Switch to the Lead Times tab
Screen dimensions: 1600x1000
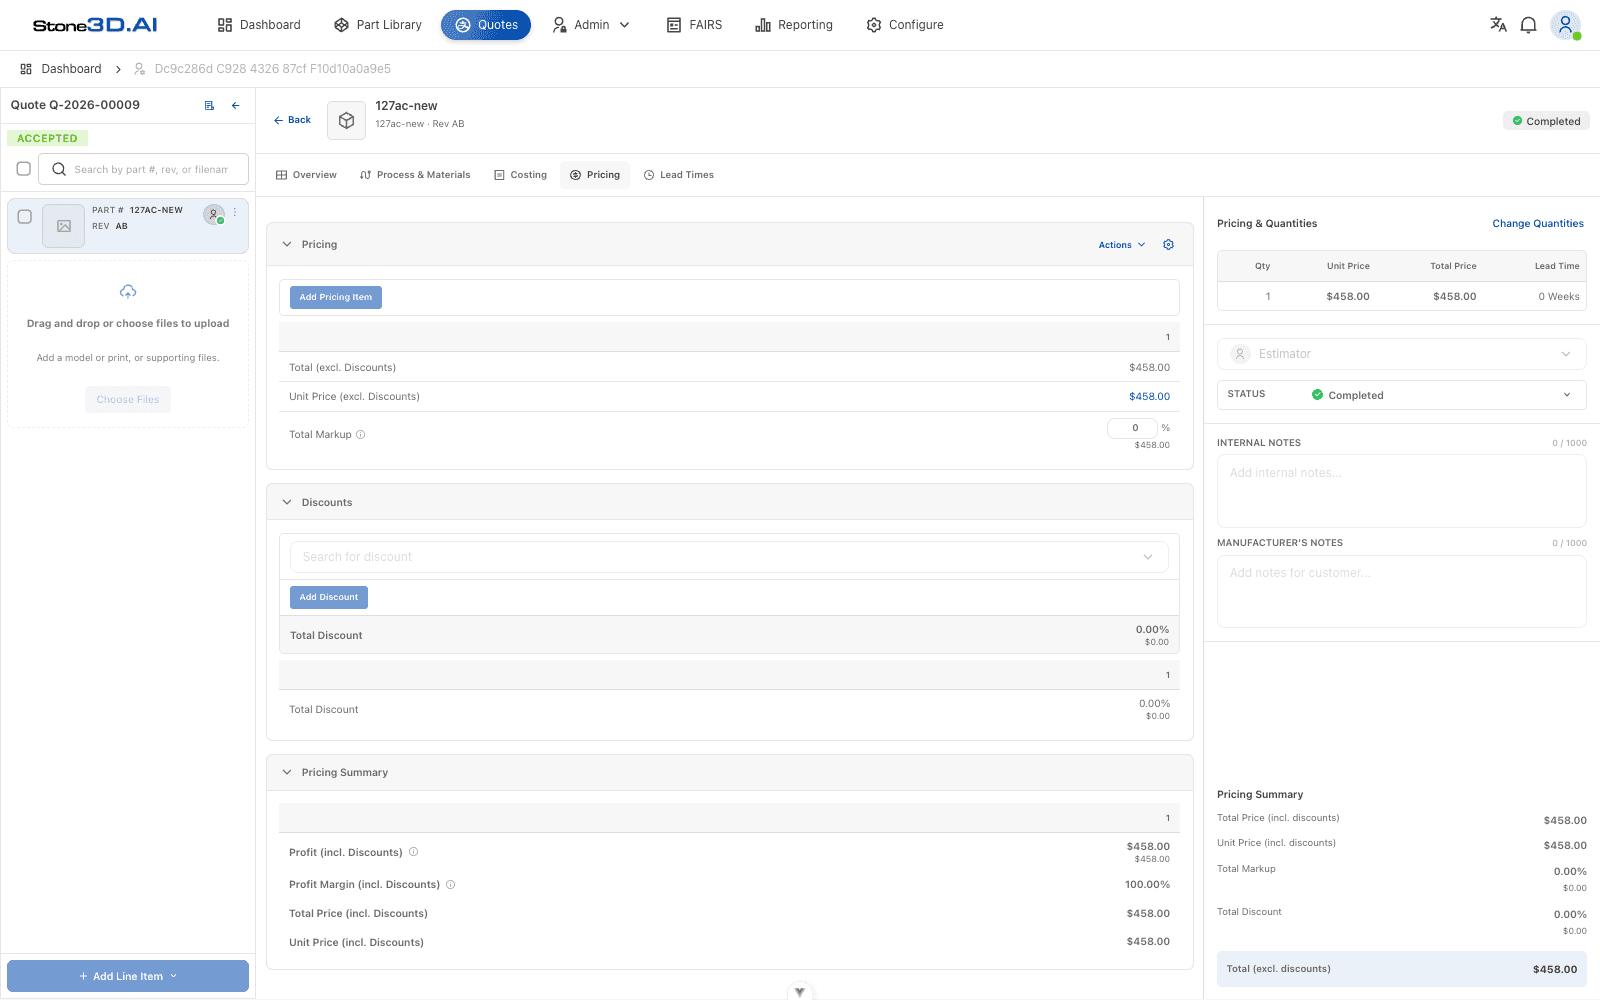[x=678, y=175]
